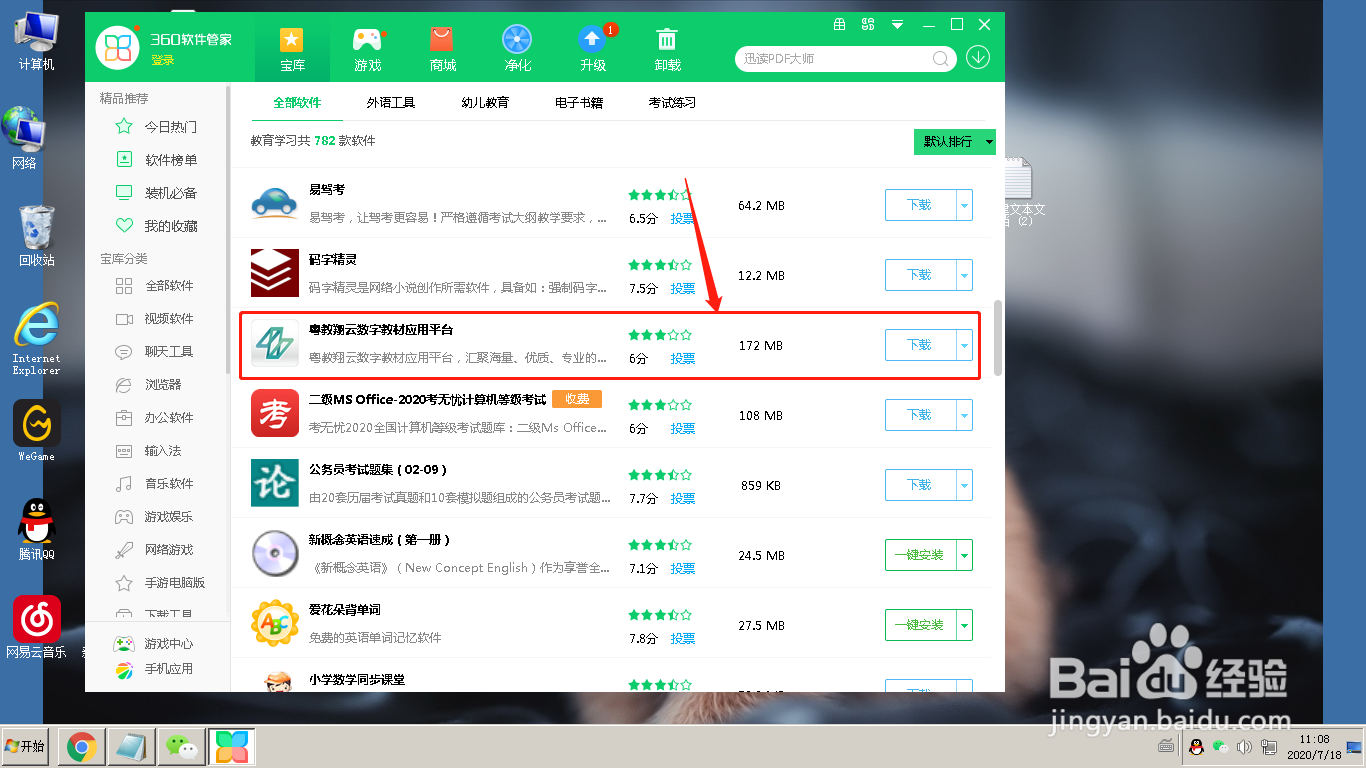Screen dimensions: 1366x768
Task: Click the 粤教翔云 app icon
Action: point(275,343)
